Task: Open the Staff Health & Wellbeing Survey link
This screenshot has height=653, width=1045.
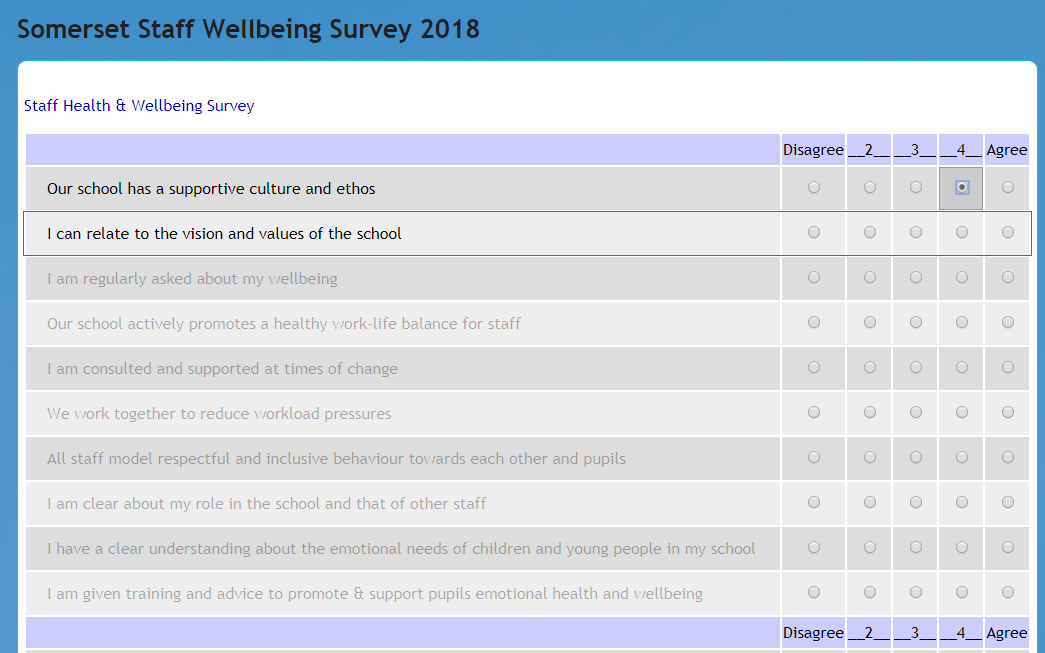Action: pos(139,105)
